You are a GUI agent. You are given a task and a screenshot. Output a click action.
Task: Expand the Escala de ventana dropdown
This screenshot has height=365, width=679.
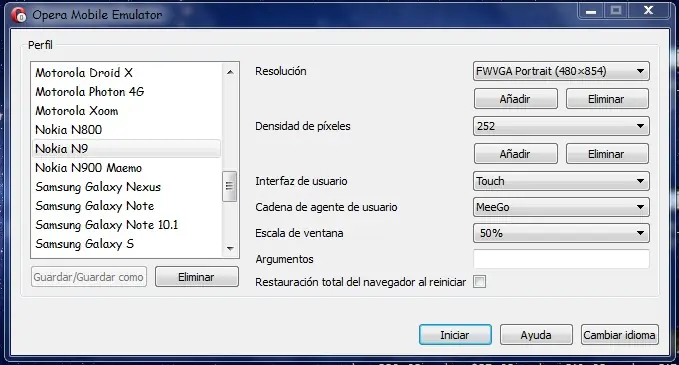coord(561,233)
